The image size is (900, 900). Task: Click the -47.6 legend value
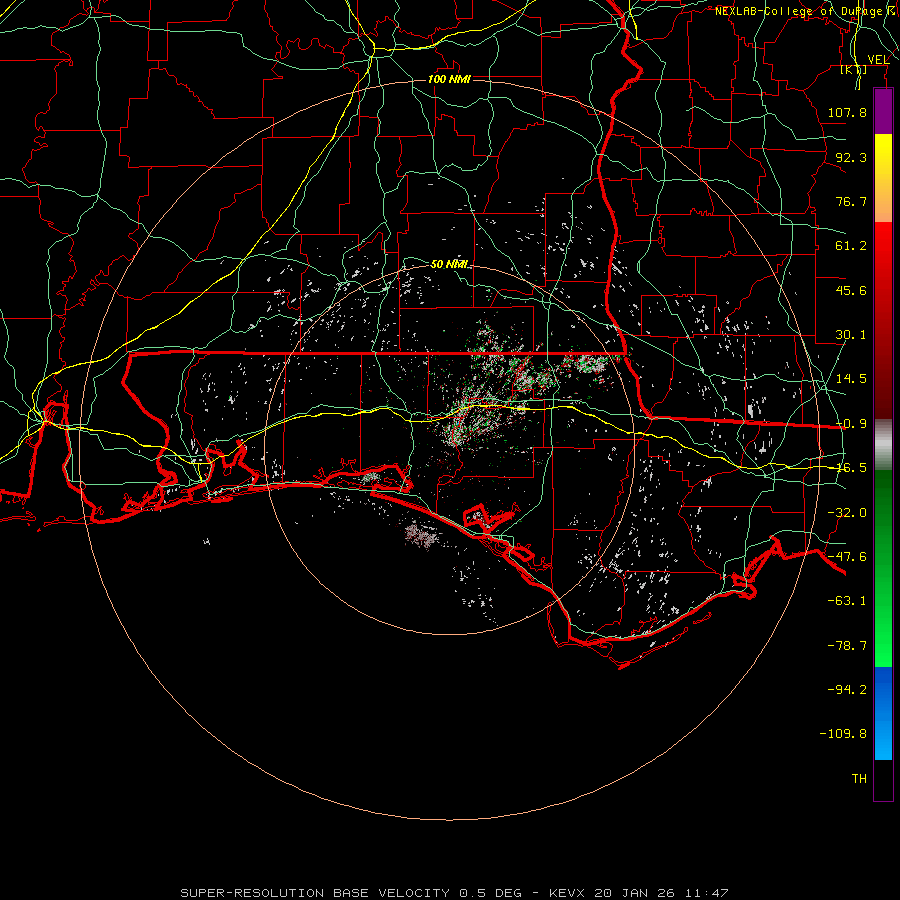[847, 557]
